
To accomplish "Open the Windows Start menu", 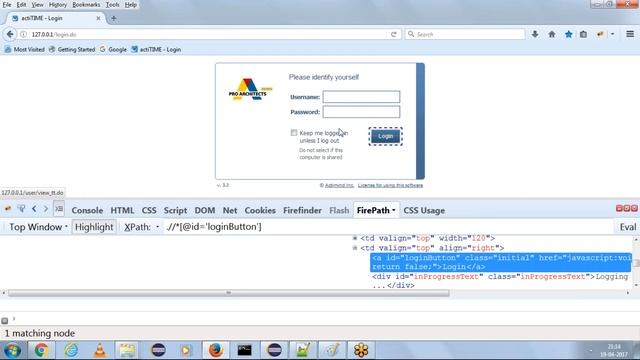I will (12, 350).
